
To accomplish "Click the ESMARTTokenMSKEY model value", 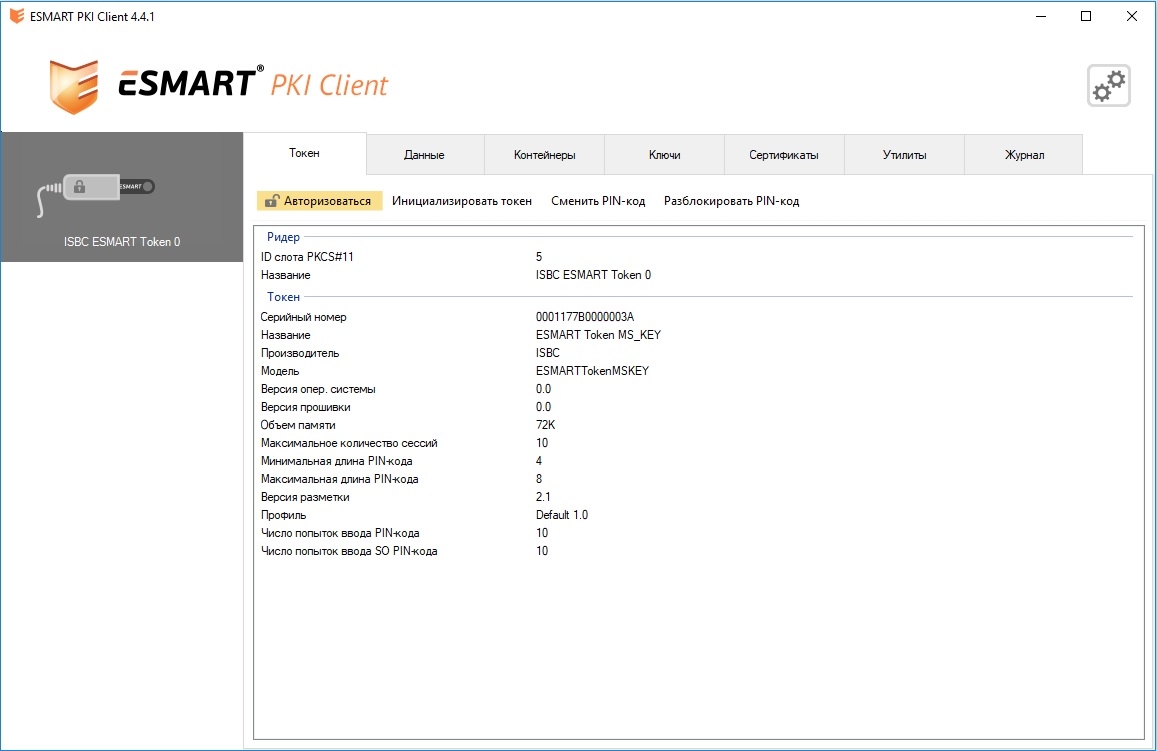I will tap(593, 371).
